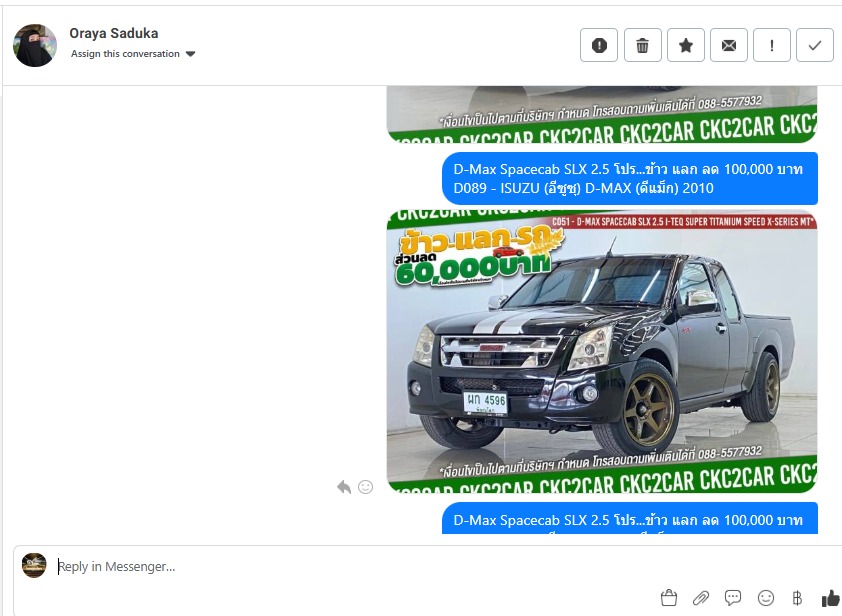The image size is (842, 616).
Task: Open the Assign this conversation menu label
Action: coord(125,54)
